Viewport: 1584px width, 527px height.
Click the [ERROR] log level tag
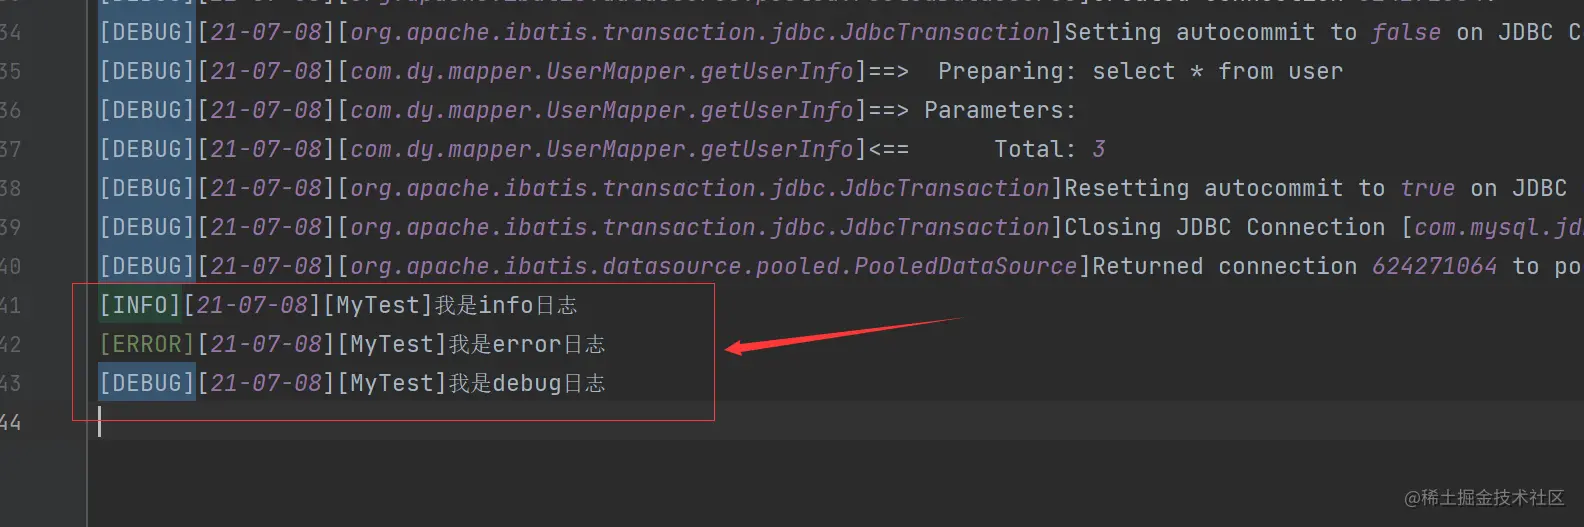click(x=147, y=344)
